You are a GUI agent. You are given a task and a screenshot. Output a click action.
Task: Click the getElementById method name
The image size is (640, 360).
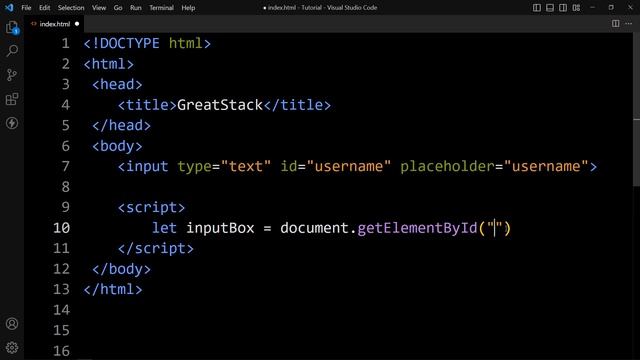click(x=417, y=228)
